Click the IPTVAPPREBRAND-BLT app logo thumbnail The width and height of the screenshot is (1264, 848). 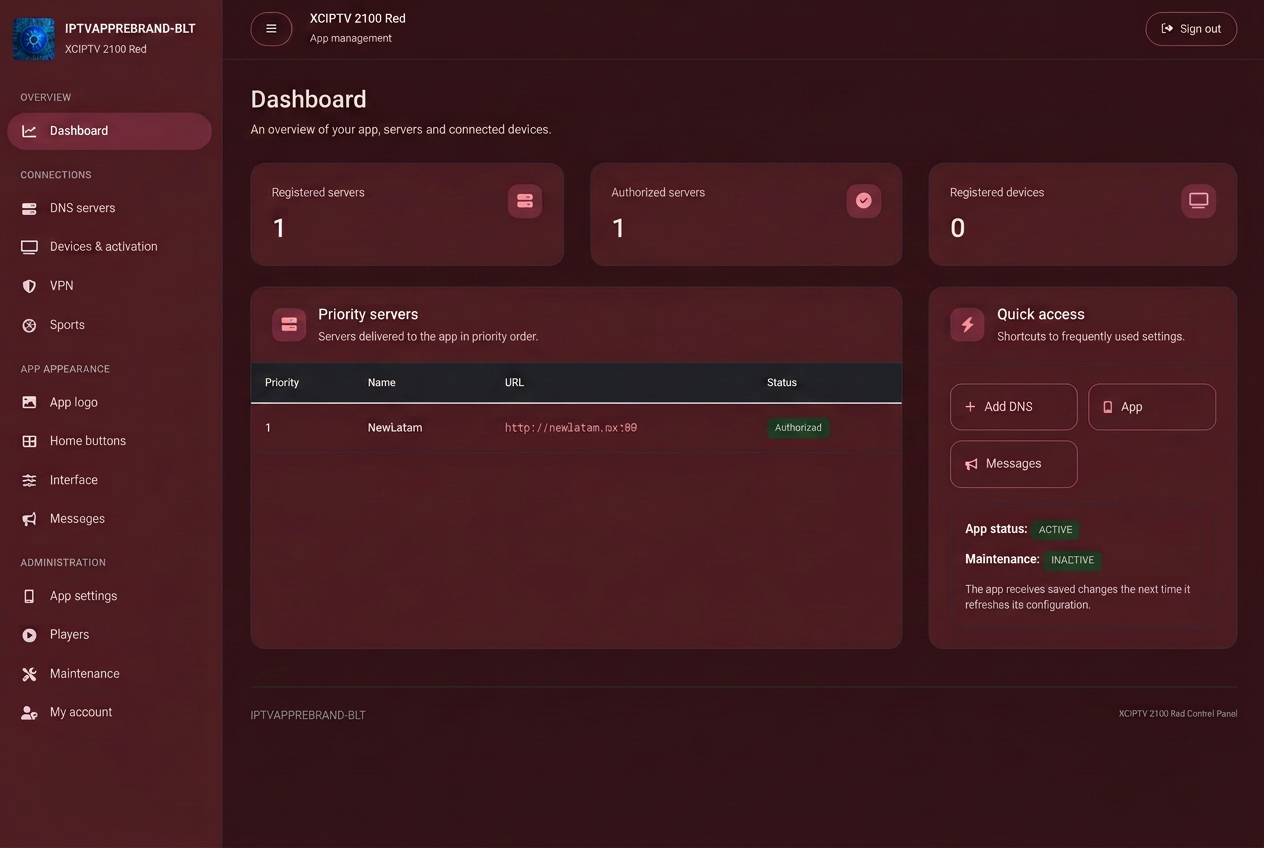[34, 39]
